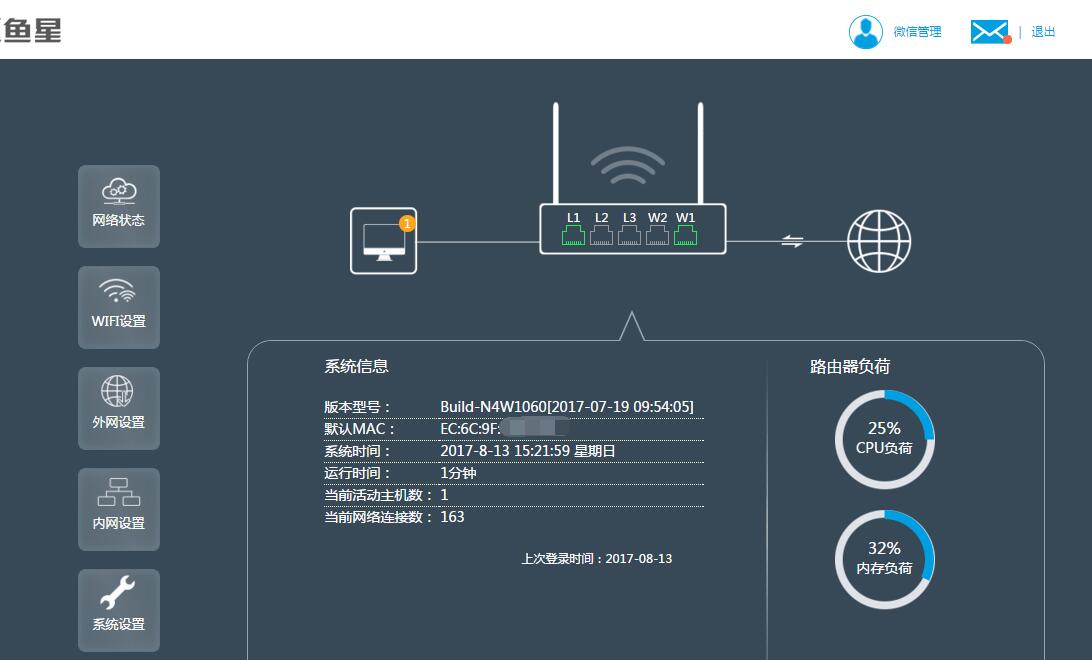Click the 退出 logout link
The height and width of the screenshot is (660, 1092).
pos(1043,31)
